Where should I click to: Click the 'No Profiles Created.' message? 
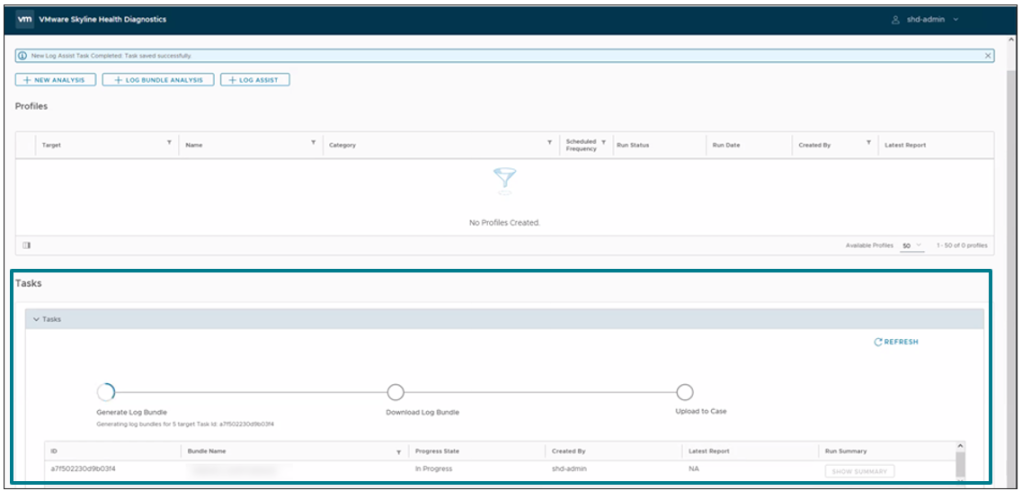tap(504, 222)
